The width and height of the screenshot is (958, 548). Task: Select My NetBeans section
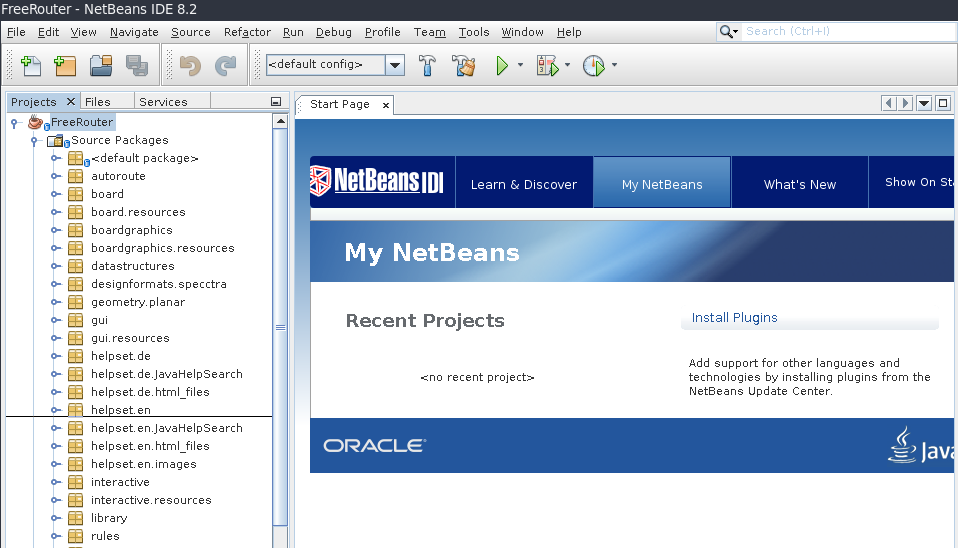click(x=662, y=184)
